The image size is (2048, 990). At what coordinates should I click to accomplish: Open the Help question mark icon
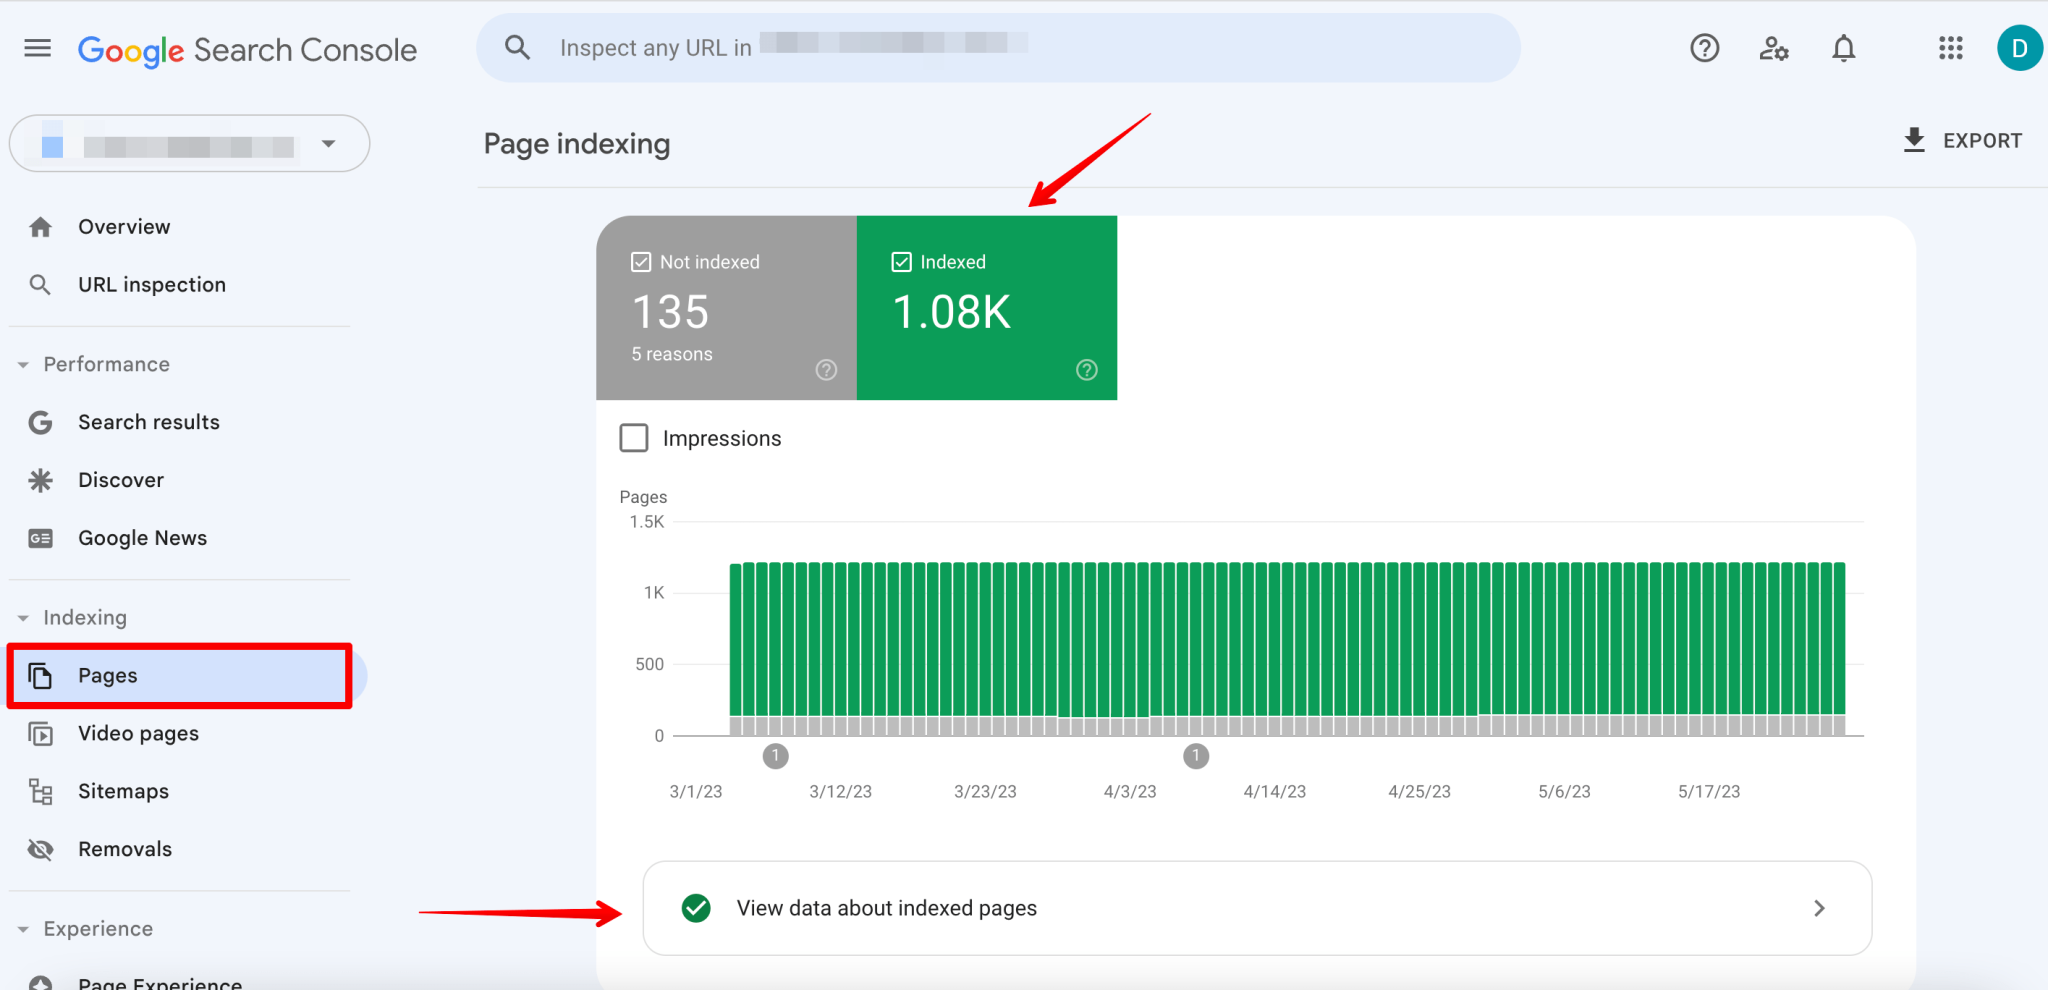coord(1704,48)
